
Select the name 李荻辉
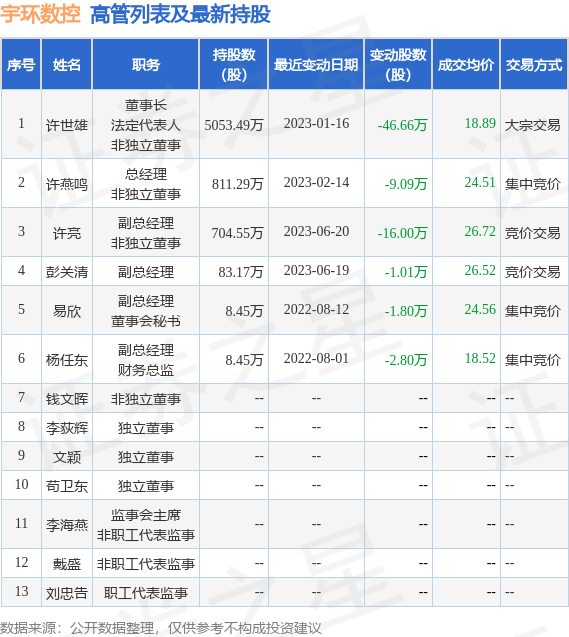coord(67,428)
